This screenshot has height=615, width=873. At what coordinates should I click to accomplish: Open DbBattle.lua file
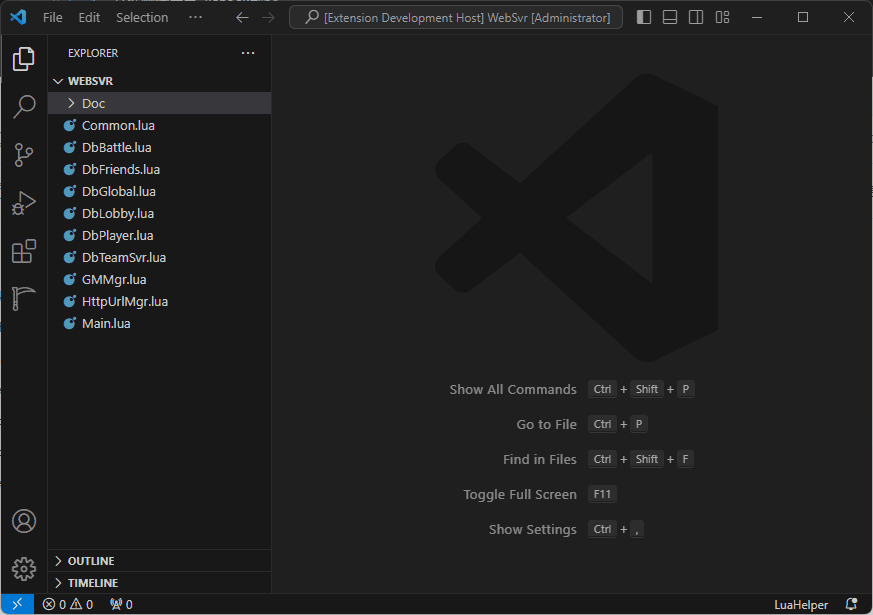tap(160, 147)
